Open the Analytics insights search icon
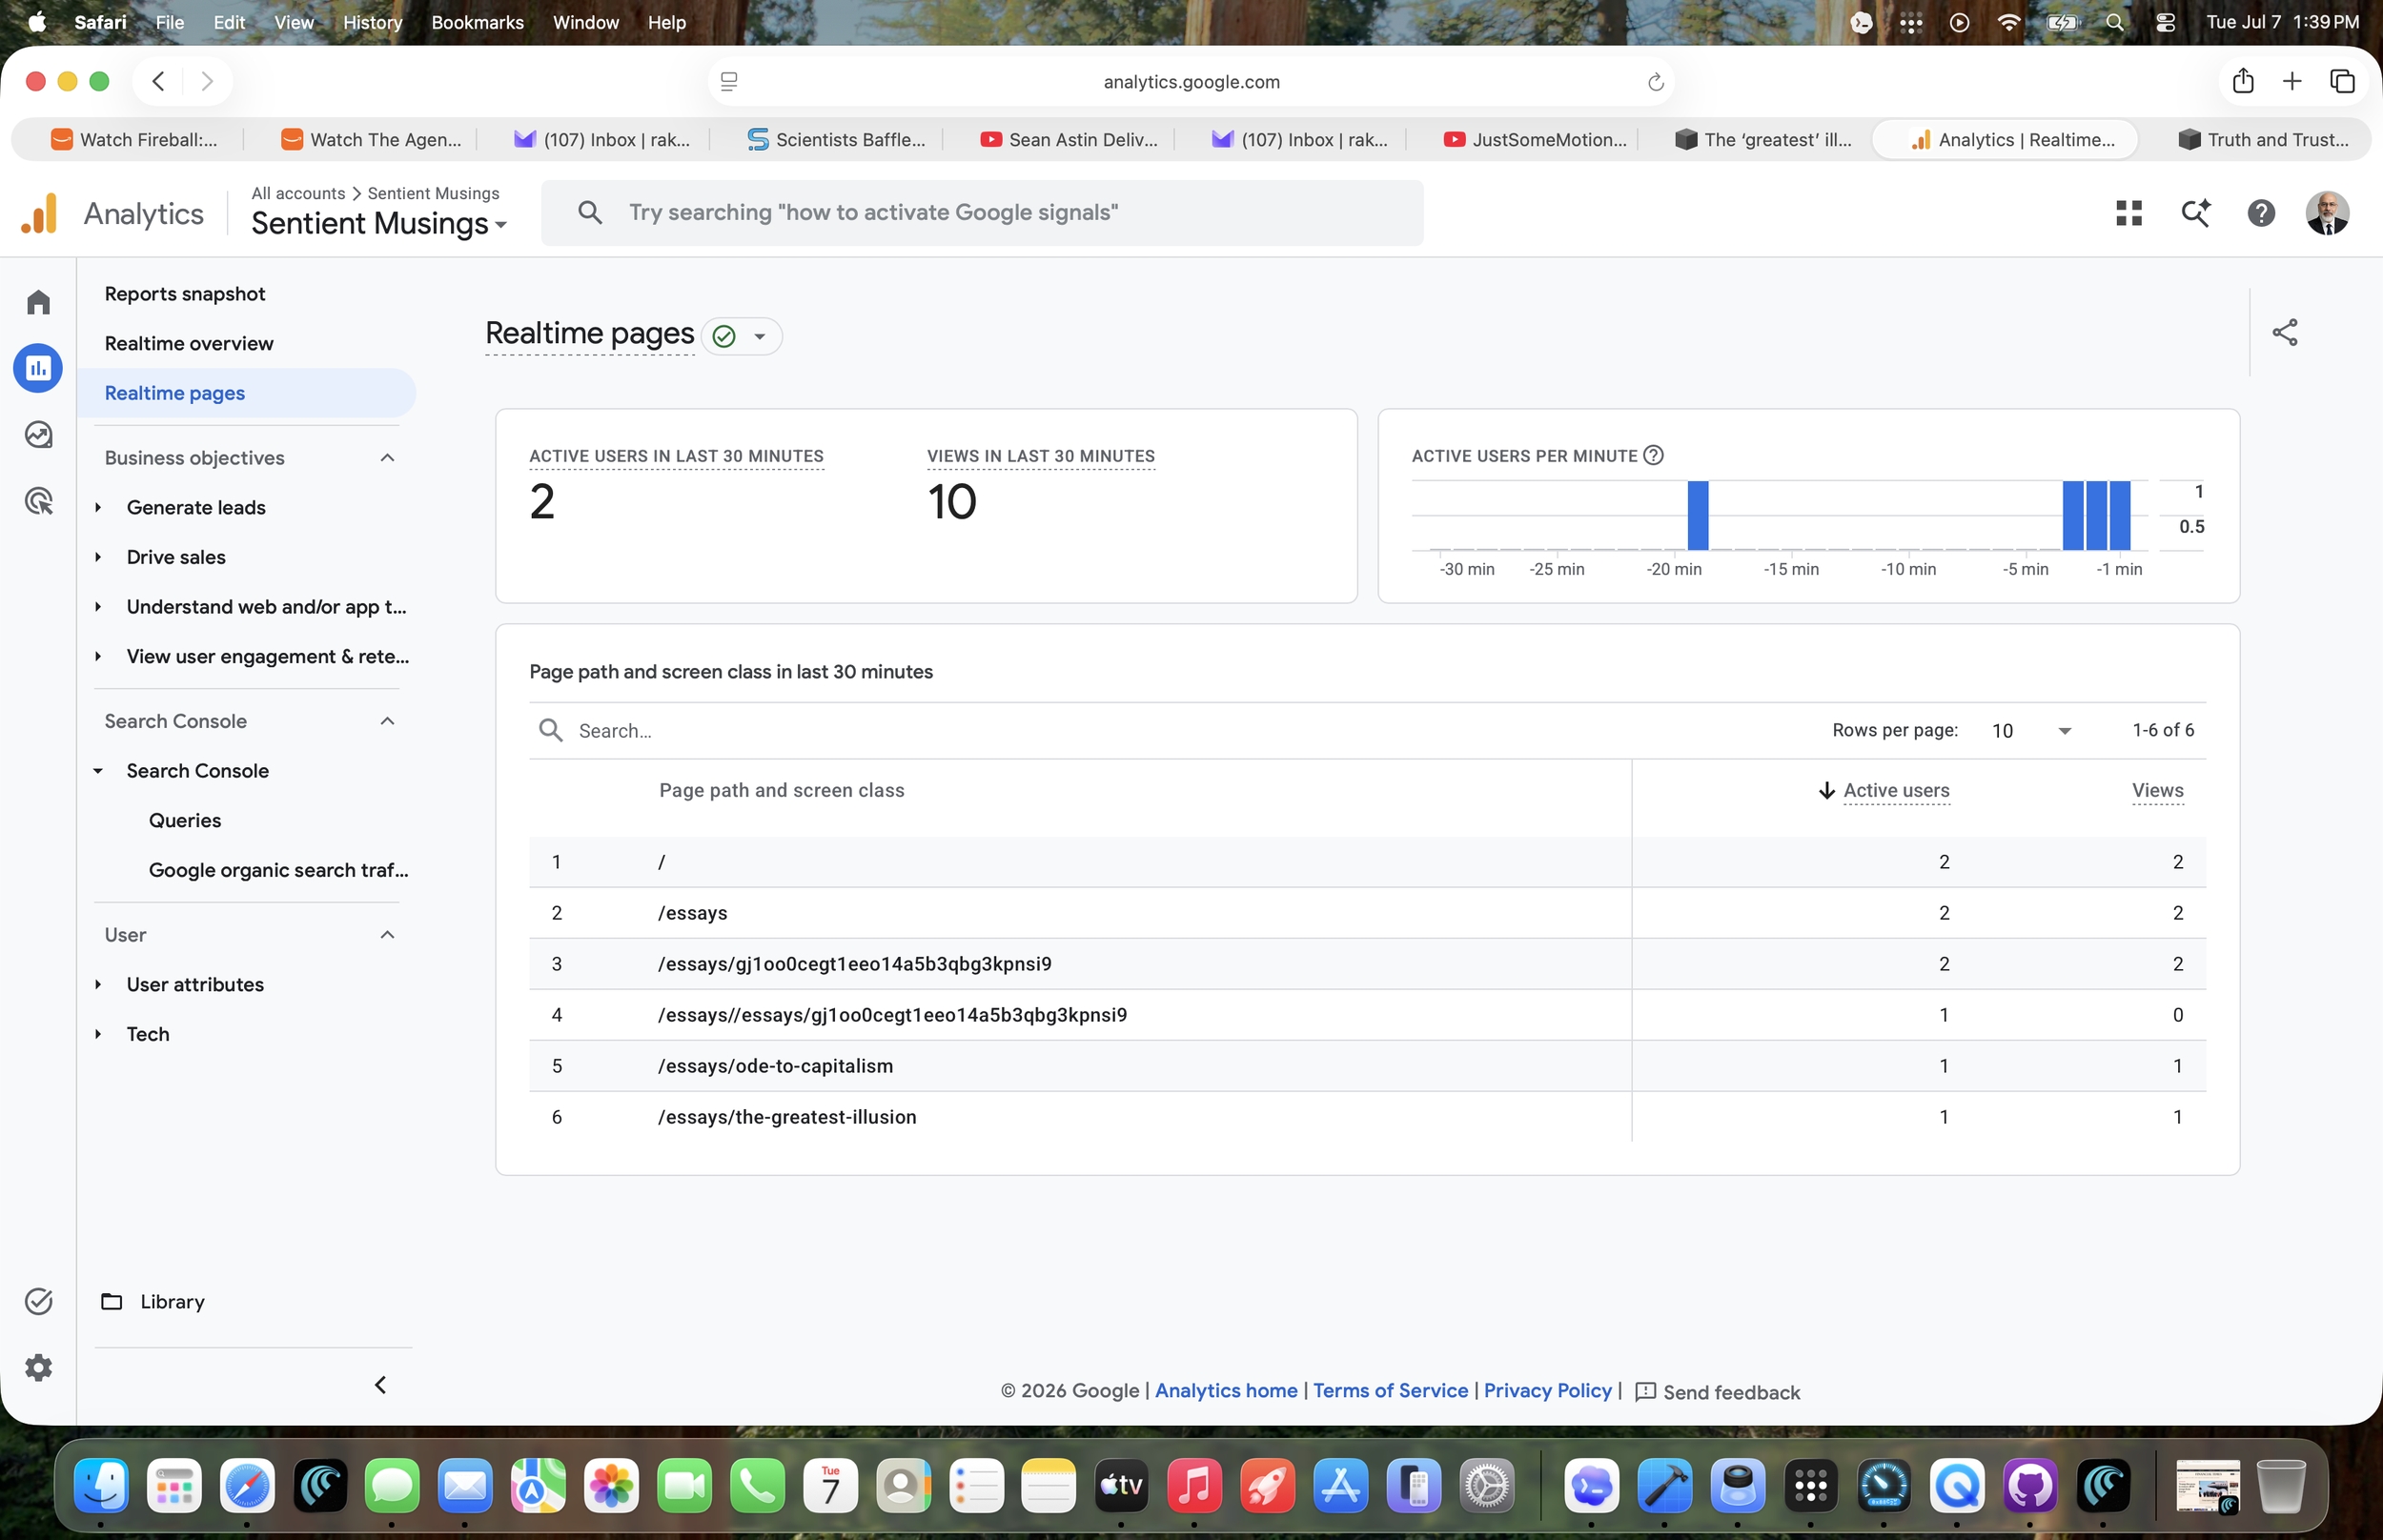Image resolution: width=2383 pixels, height=1540 pixels. pos(2195,213)
